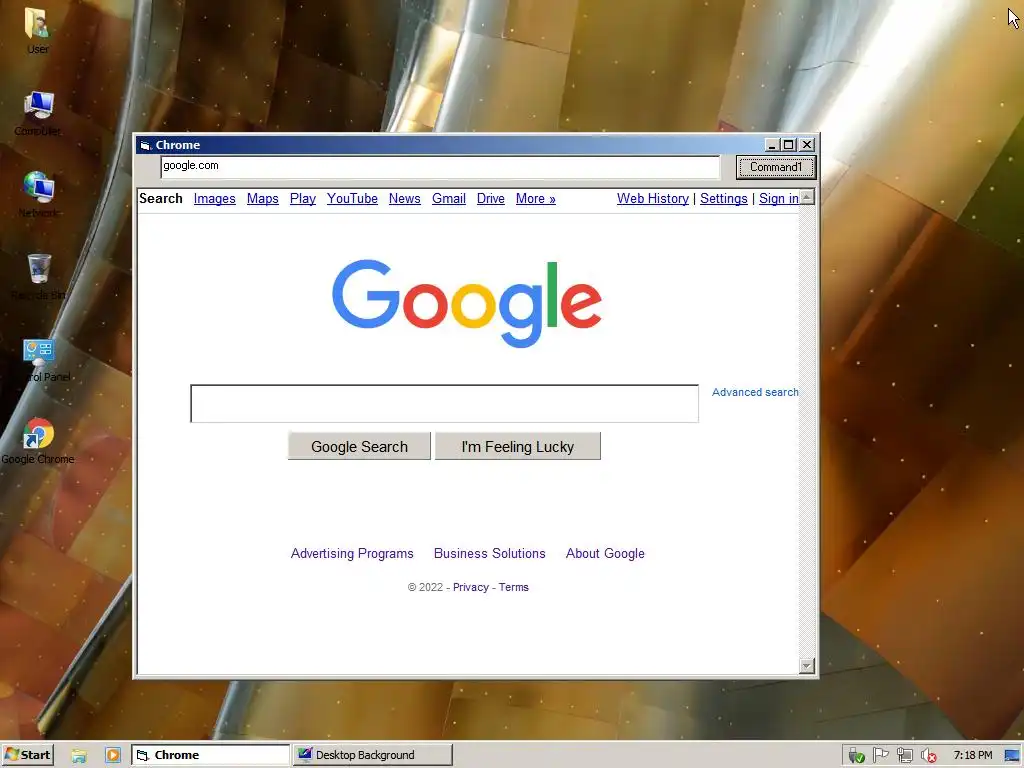Open the Computer desktop icon
The image size is (1024, 768).
tap(38, 113)
